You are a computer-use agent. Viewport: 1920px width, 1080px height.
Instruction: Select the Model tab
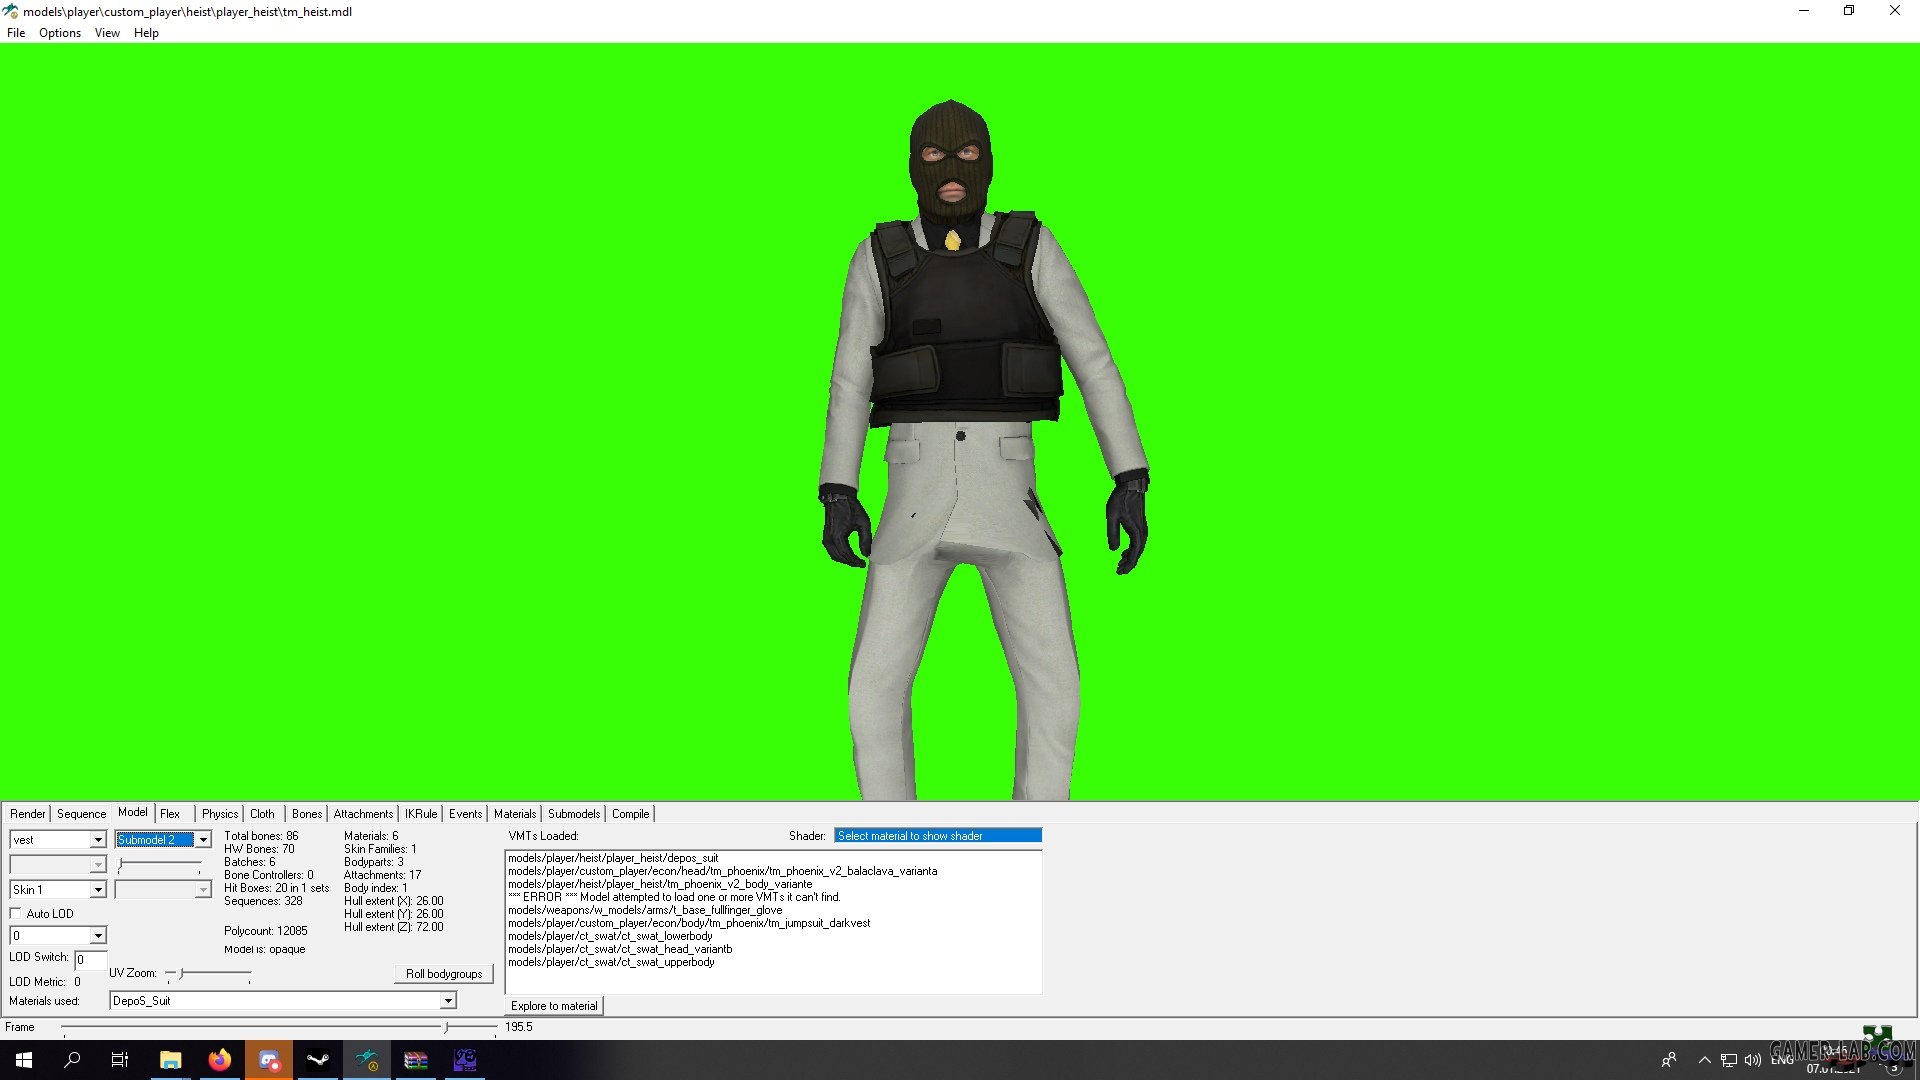(133, 812)
